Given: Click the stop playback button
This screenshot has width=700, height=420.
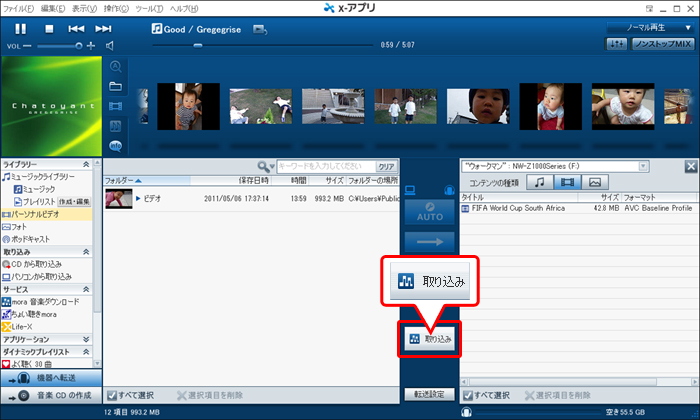Looking at the screenshot, I should (48, 29).
